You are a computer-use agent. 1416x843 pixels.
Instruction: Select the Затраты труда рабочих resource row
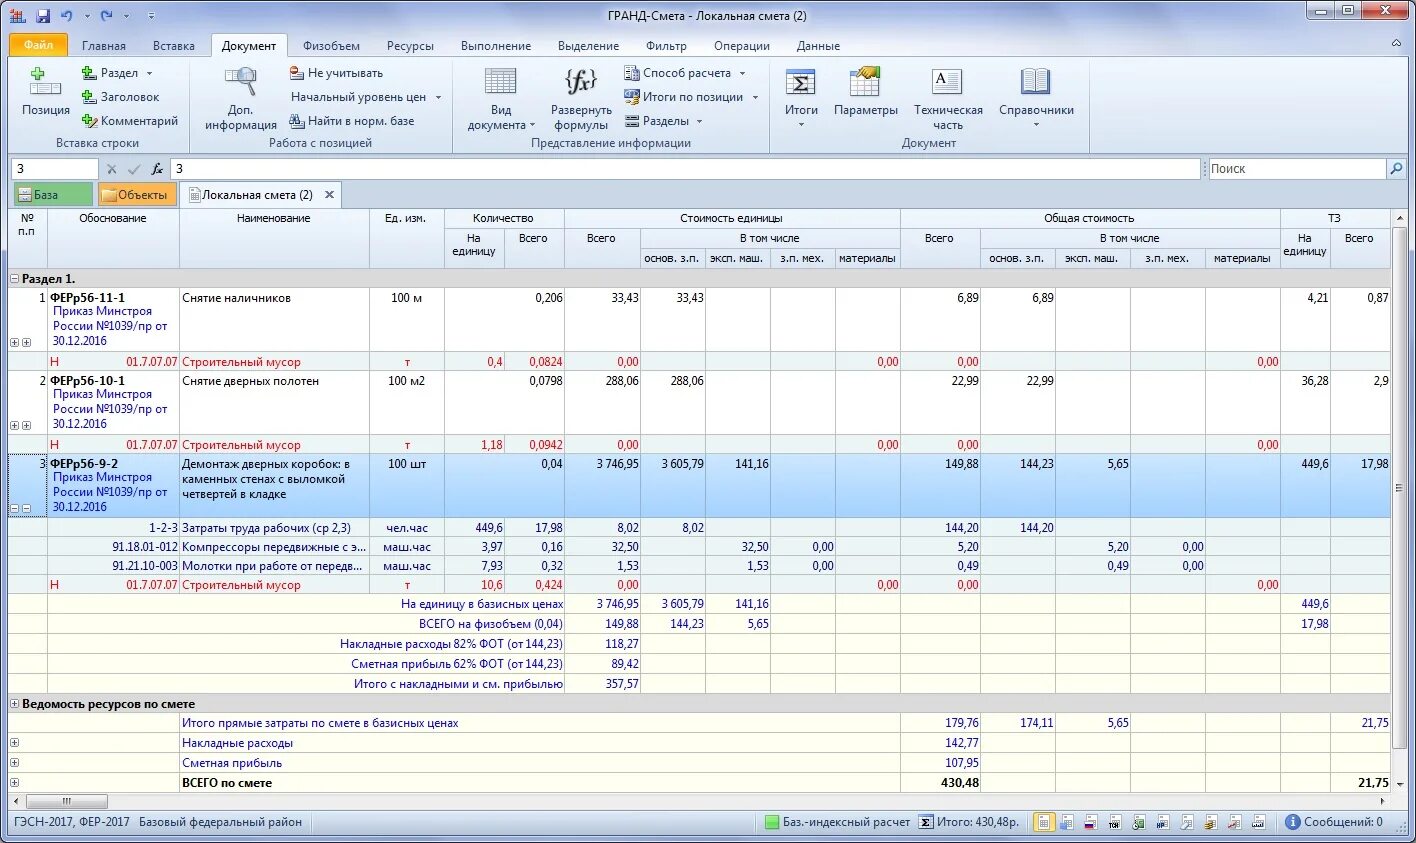(x=699, y=527)
